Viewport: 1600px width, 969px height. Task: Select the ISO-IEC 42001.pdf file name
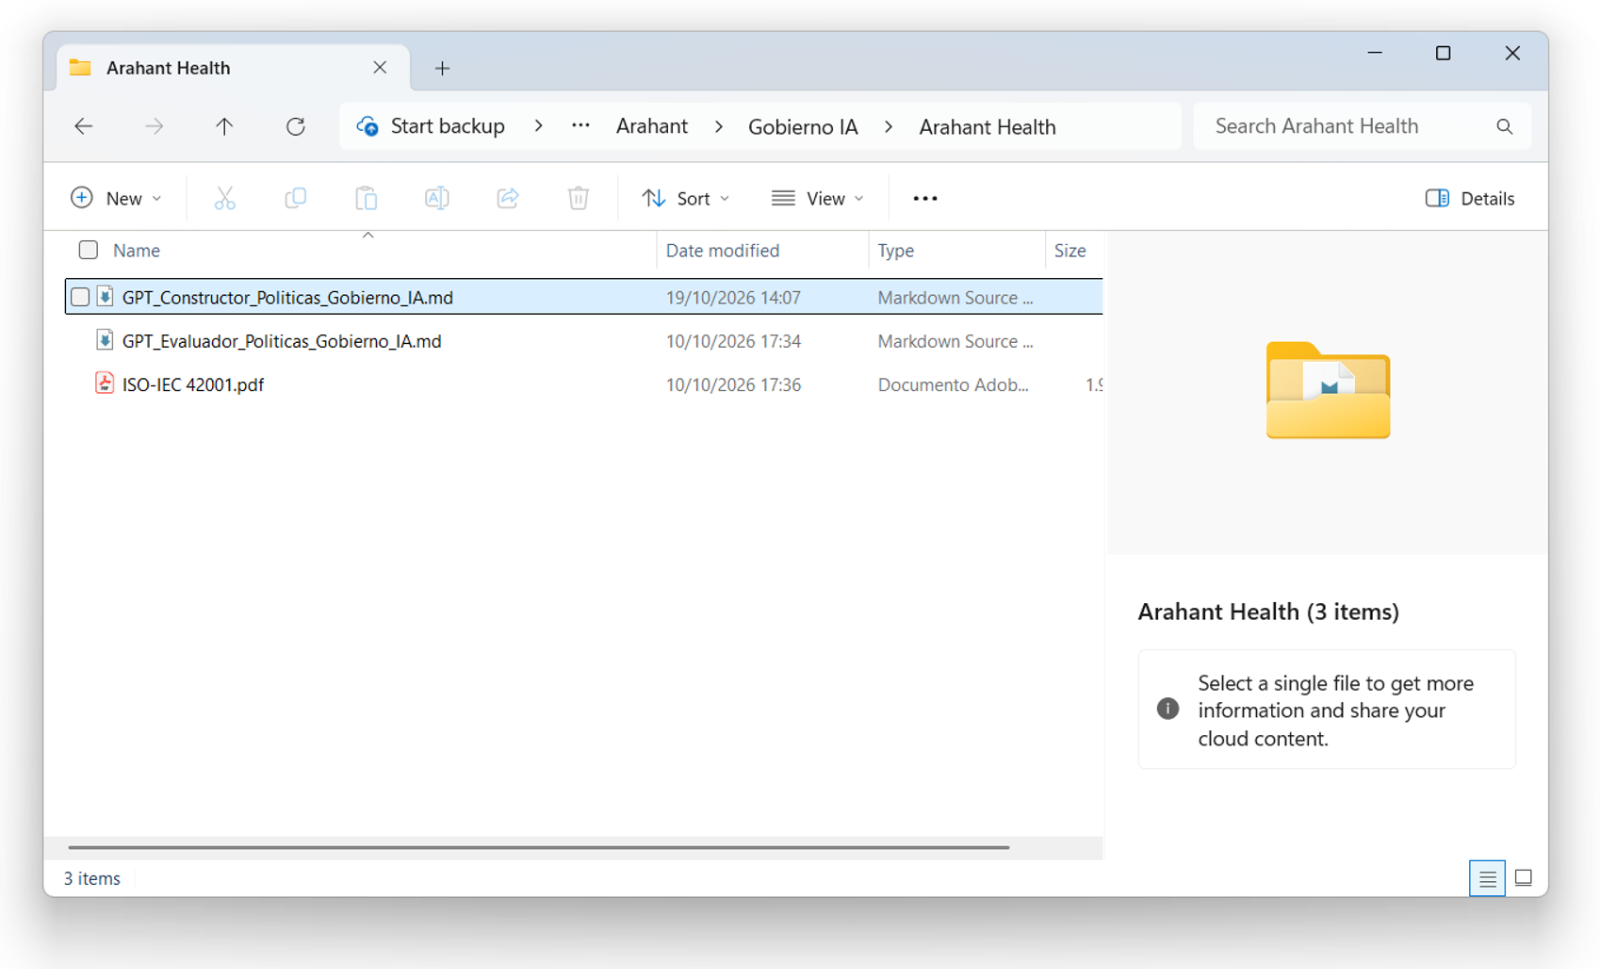coord(193,385)
